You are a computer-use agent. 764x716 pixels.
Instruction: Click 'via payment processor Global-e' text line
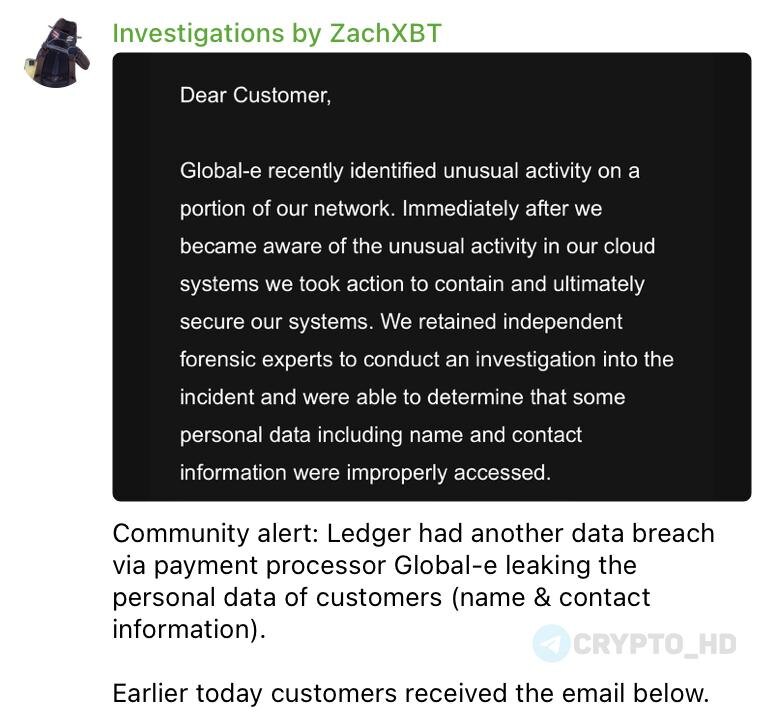(x=374, y=565)
